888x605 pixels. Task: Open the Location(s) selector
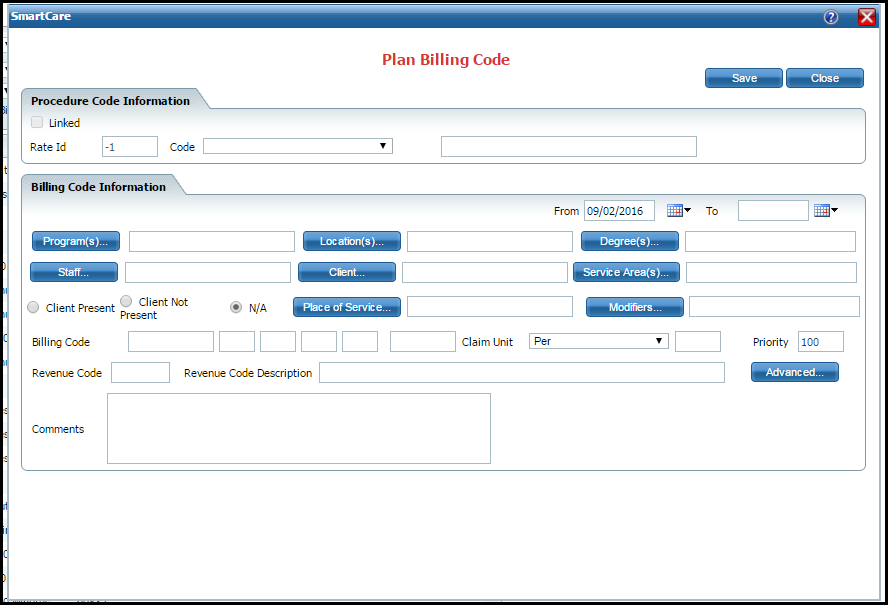pyautogui.click(x=351, y=241)
